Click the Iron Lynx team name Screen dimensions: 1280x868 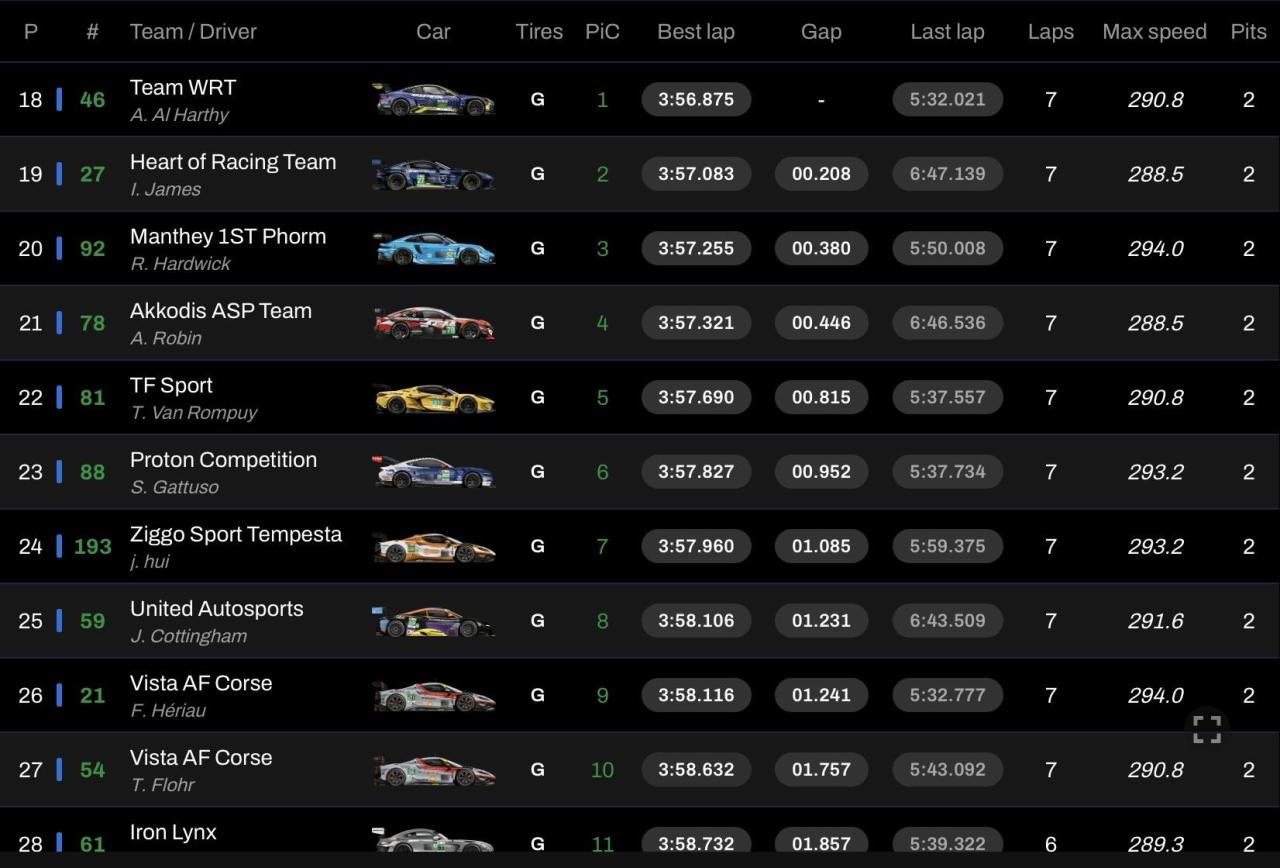pyautogui.click(x=173, y=832)
